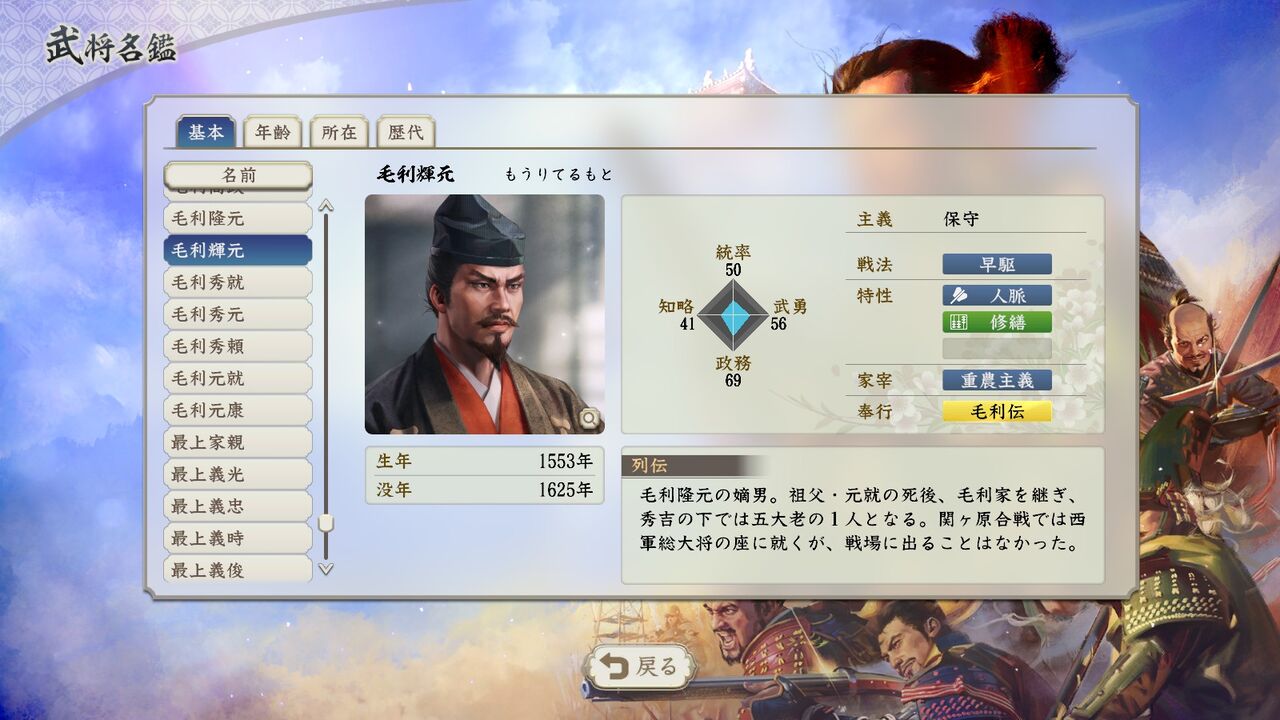Choose 最上義光 in the officer list

click(238, 474)
